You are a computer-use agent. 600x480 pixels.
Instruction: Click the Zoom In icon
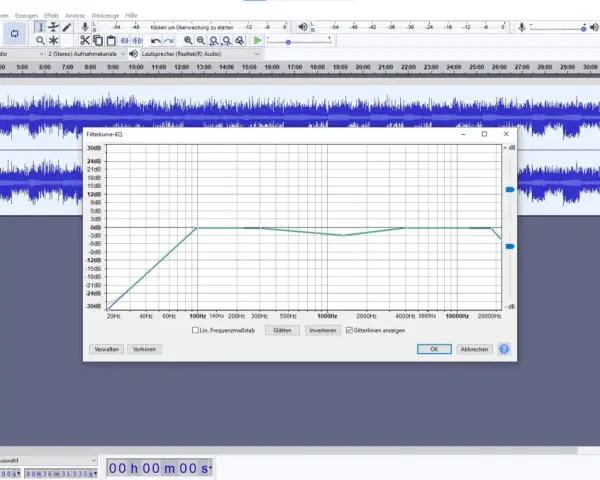coord(188,40)
